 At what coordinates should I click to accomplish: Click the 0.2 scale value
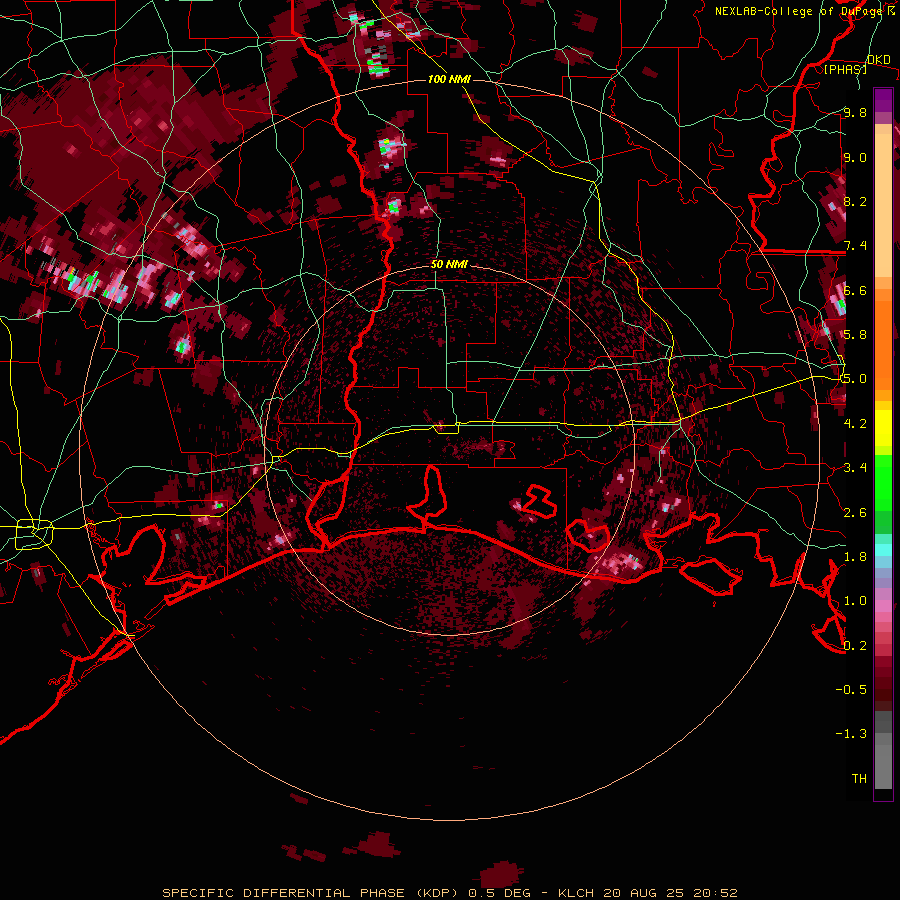pos(855,646)
